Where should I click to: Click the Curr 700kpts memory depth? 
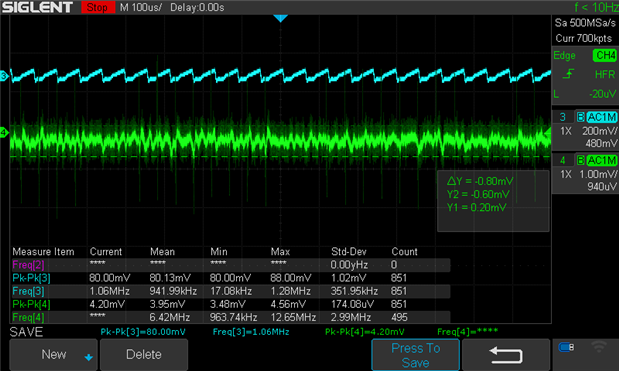pos(583,38)
